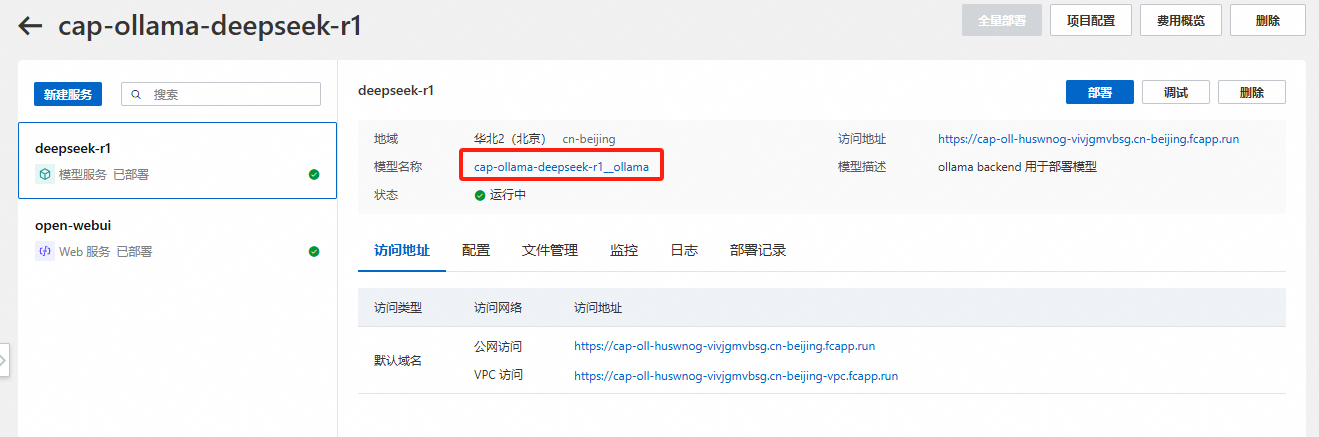Click the top 删除 project button
This screenshot has height=437, width=1319.
coord(1267,20)
